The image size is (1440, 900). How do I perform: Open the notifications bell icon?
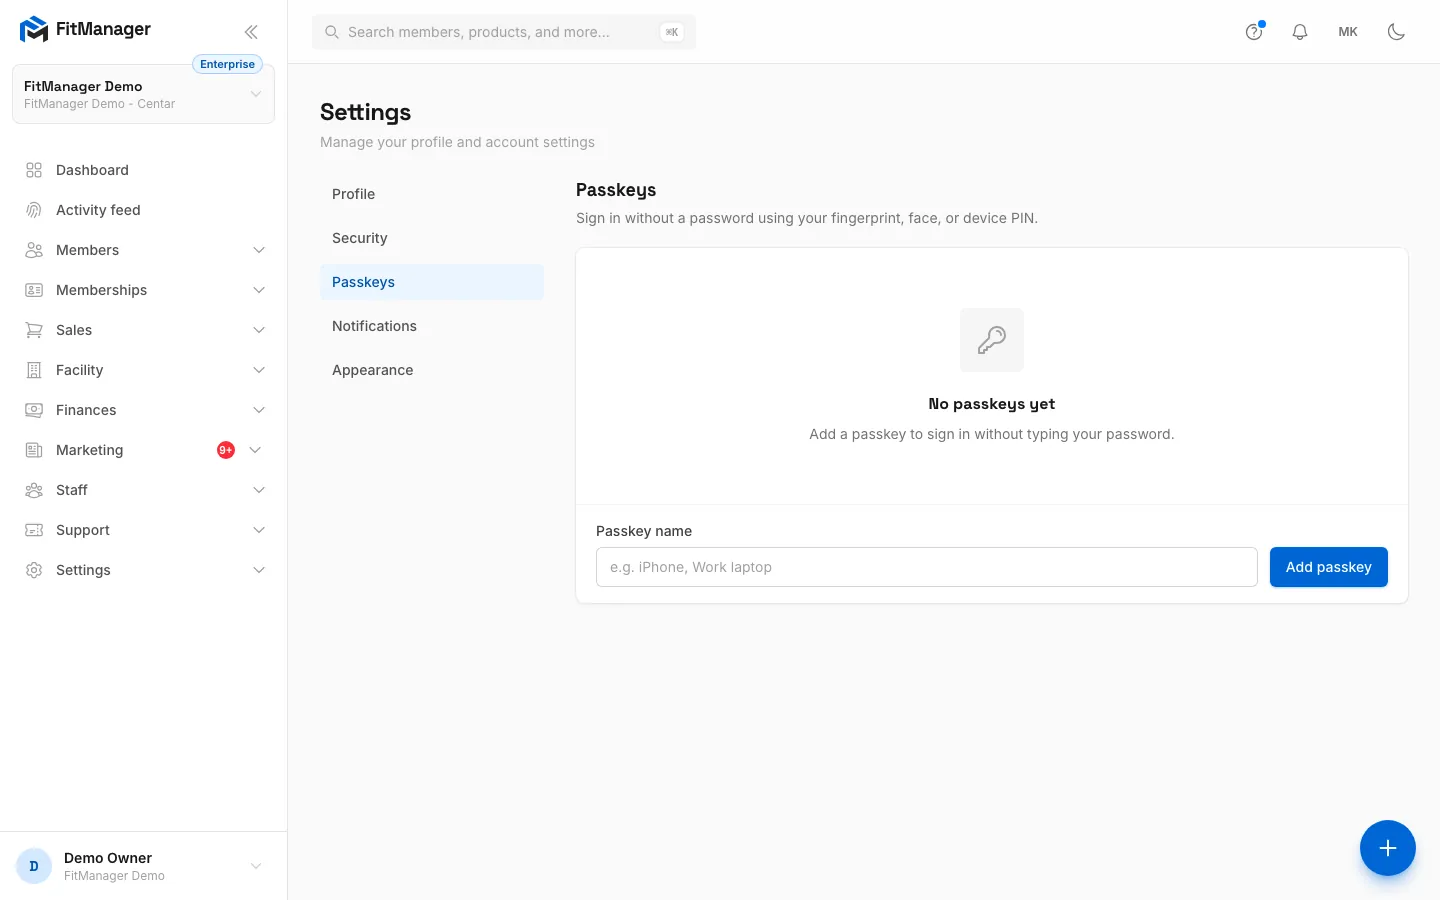point(1300,32)
